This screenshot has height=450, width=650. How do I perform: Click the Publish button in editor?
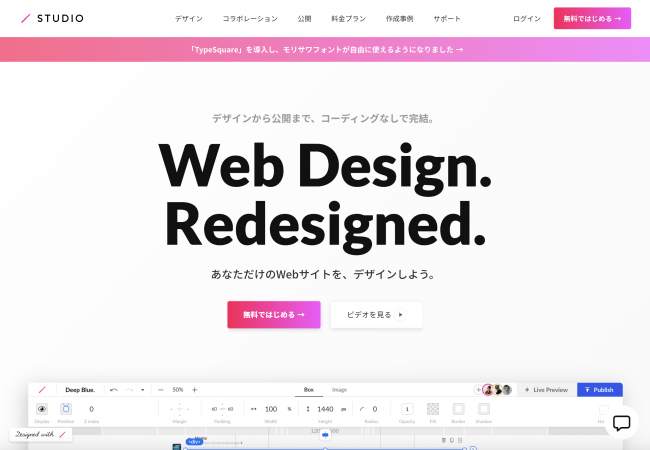point(599,389)
